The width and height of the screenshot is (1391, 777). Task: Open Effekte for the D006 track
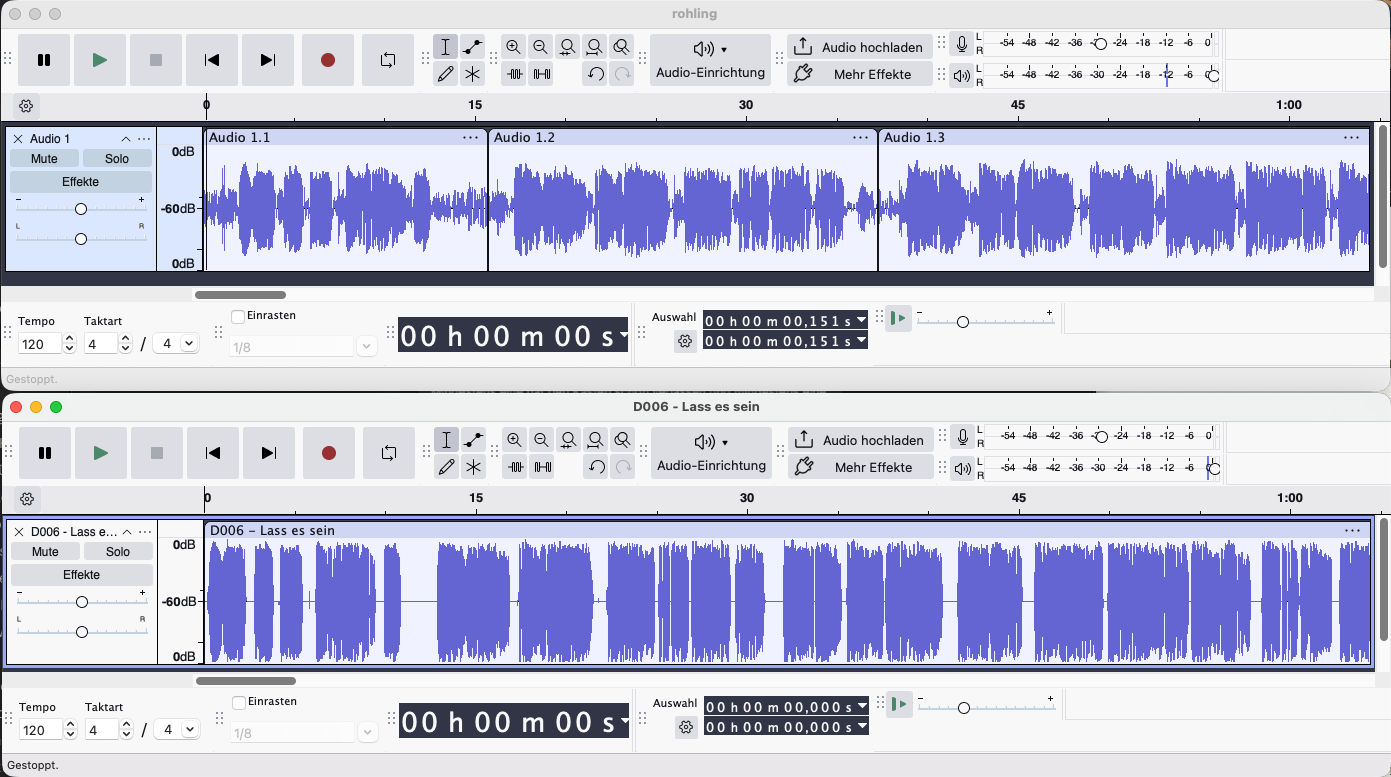(82, 575)
